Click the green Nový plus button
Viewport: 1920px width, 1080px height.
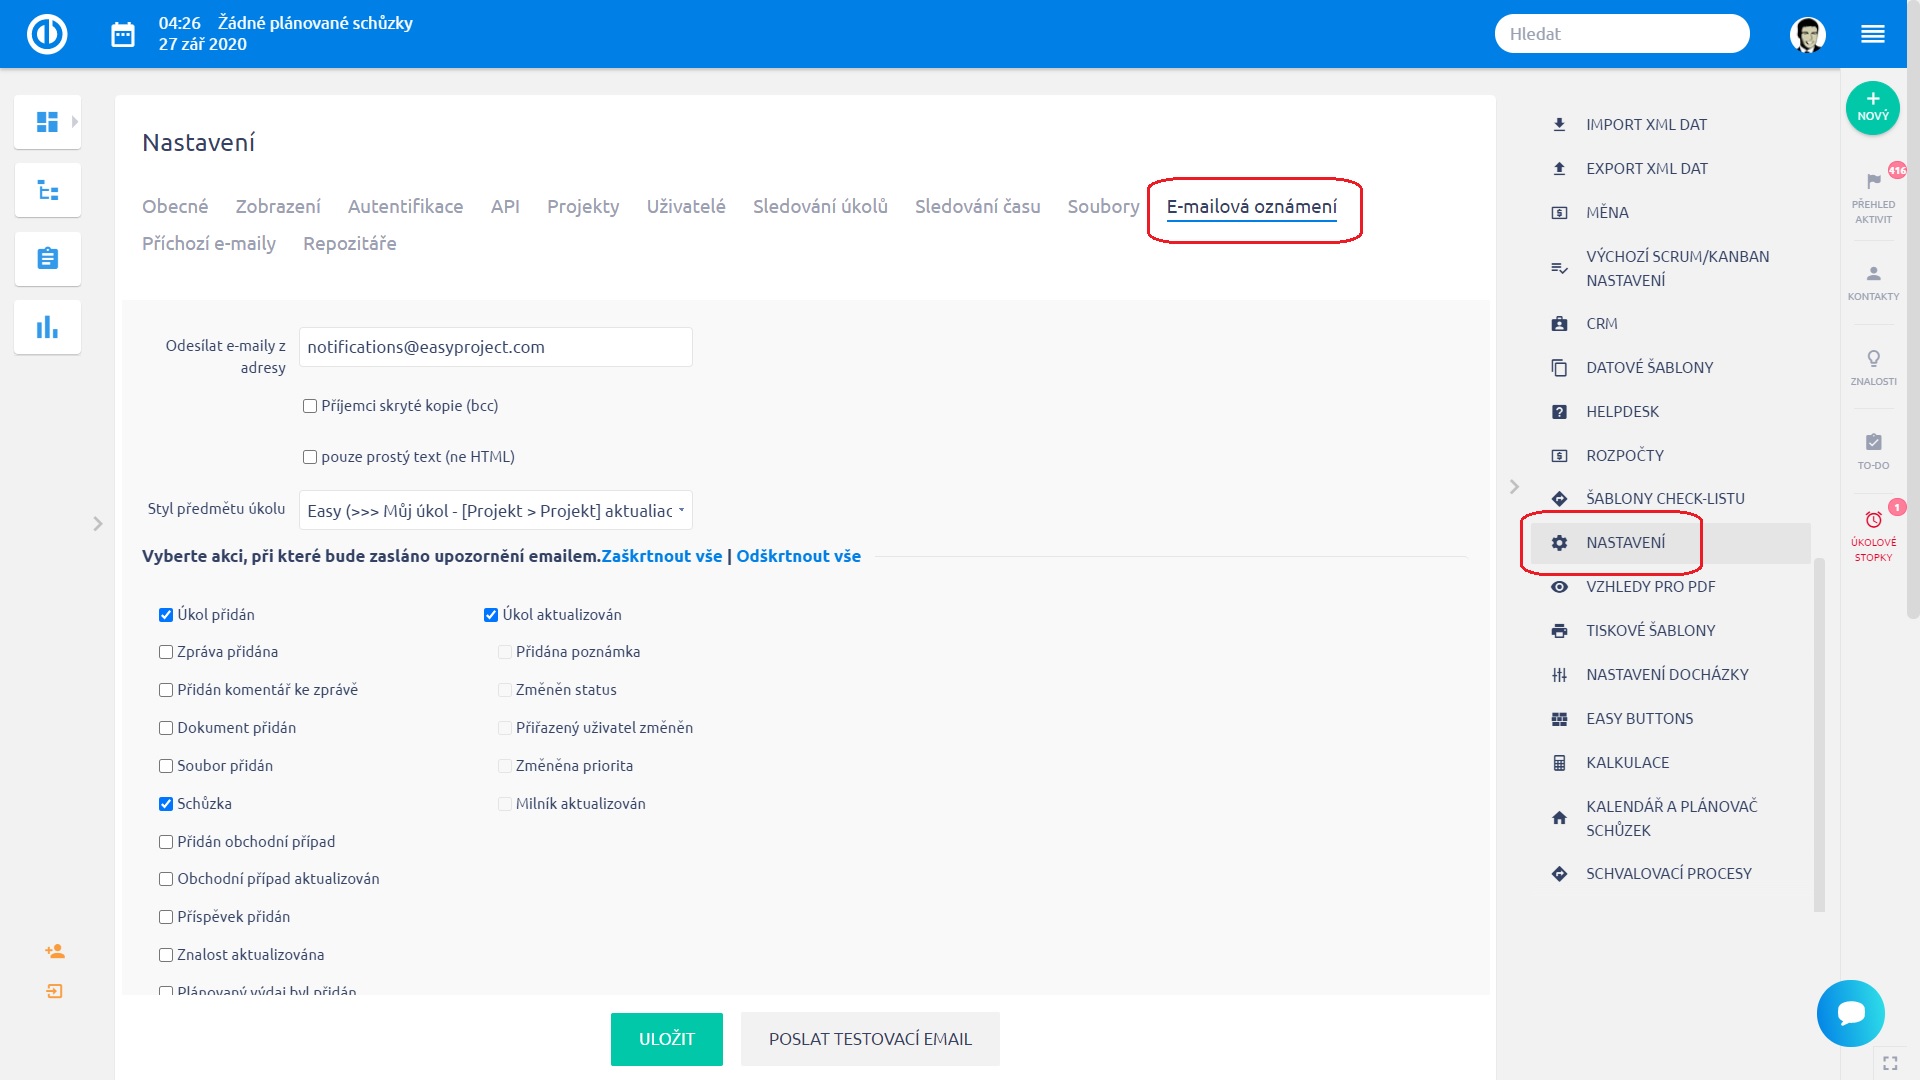(1872, 107)
